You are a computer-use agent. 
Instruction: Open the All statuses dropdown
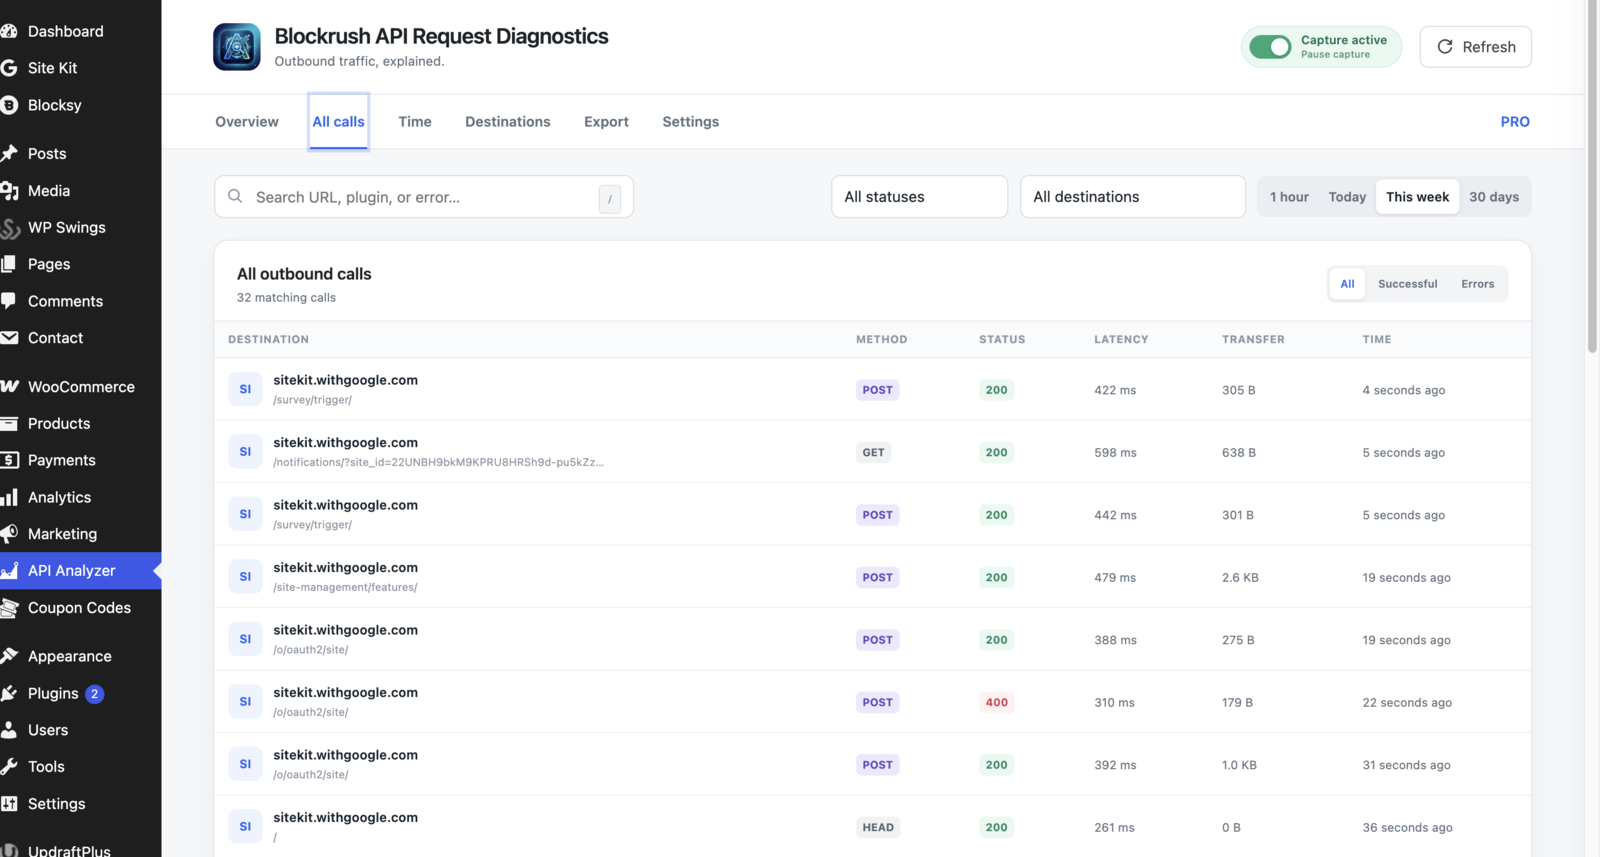(x=919, y=197)
